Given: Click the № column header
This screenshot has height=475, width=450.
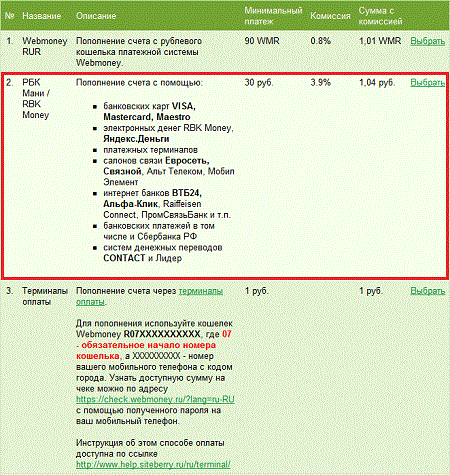Looking at the screenshot, I should (x=10, y=16).
